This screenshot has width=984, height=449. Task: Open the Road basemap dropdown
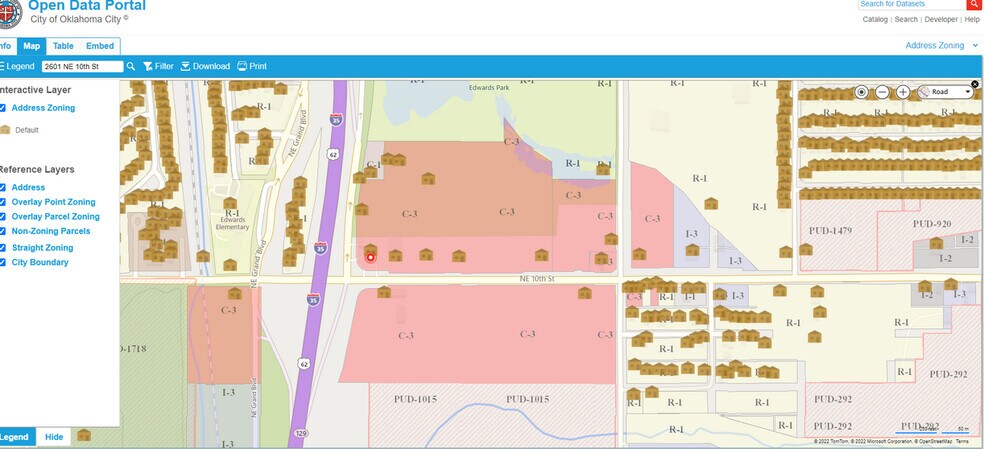coord(945,92)
